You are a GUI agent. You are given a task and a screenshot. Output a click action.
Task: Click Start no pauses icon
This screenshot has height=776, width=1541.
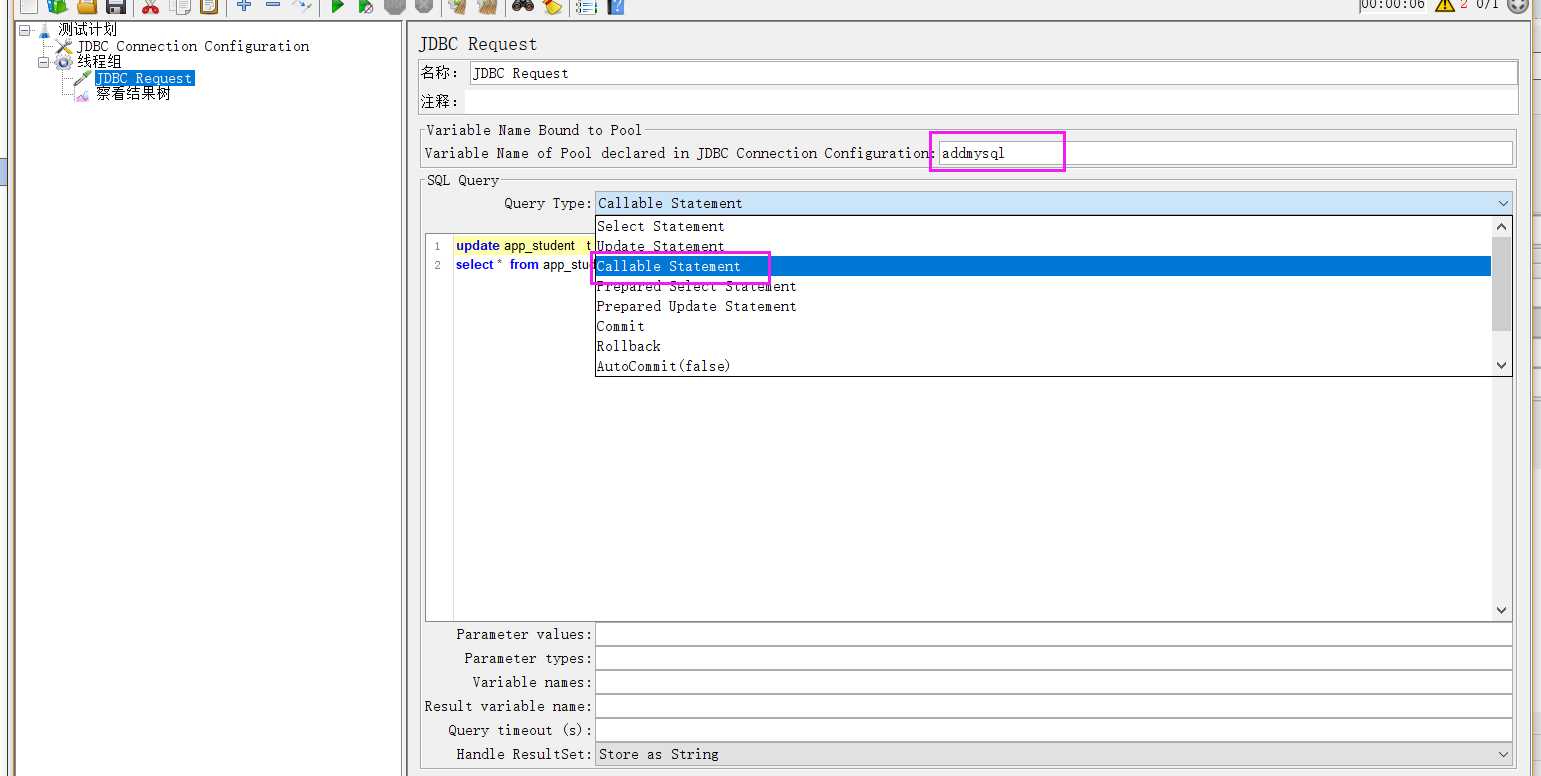click(366, 6)
